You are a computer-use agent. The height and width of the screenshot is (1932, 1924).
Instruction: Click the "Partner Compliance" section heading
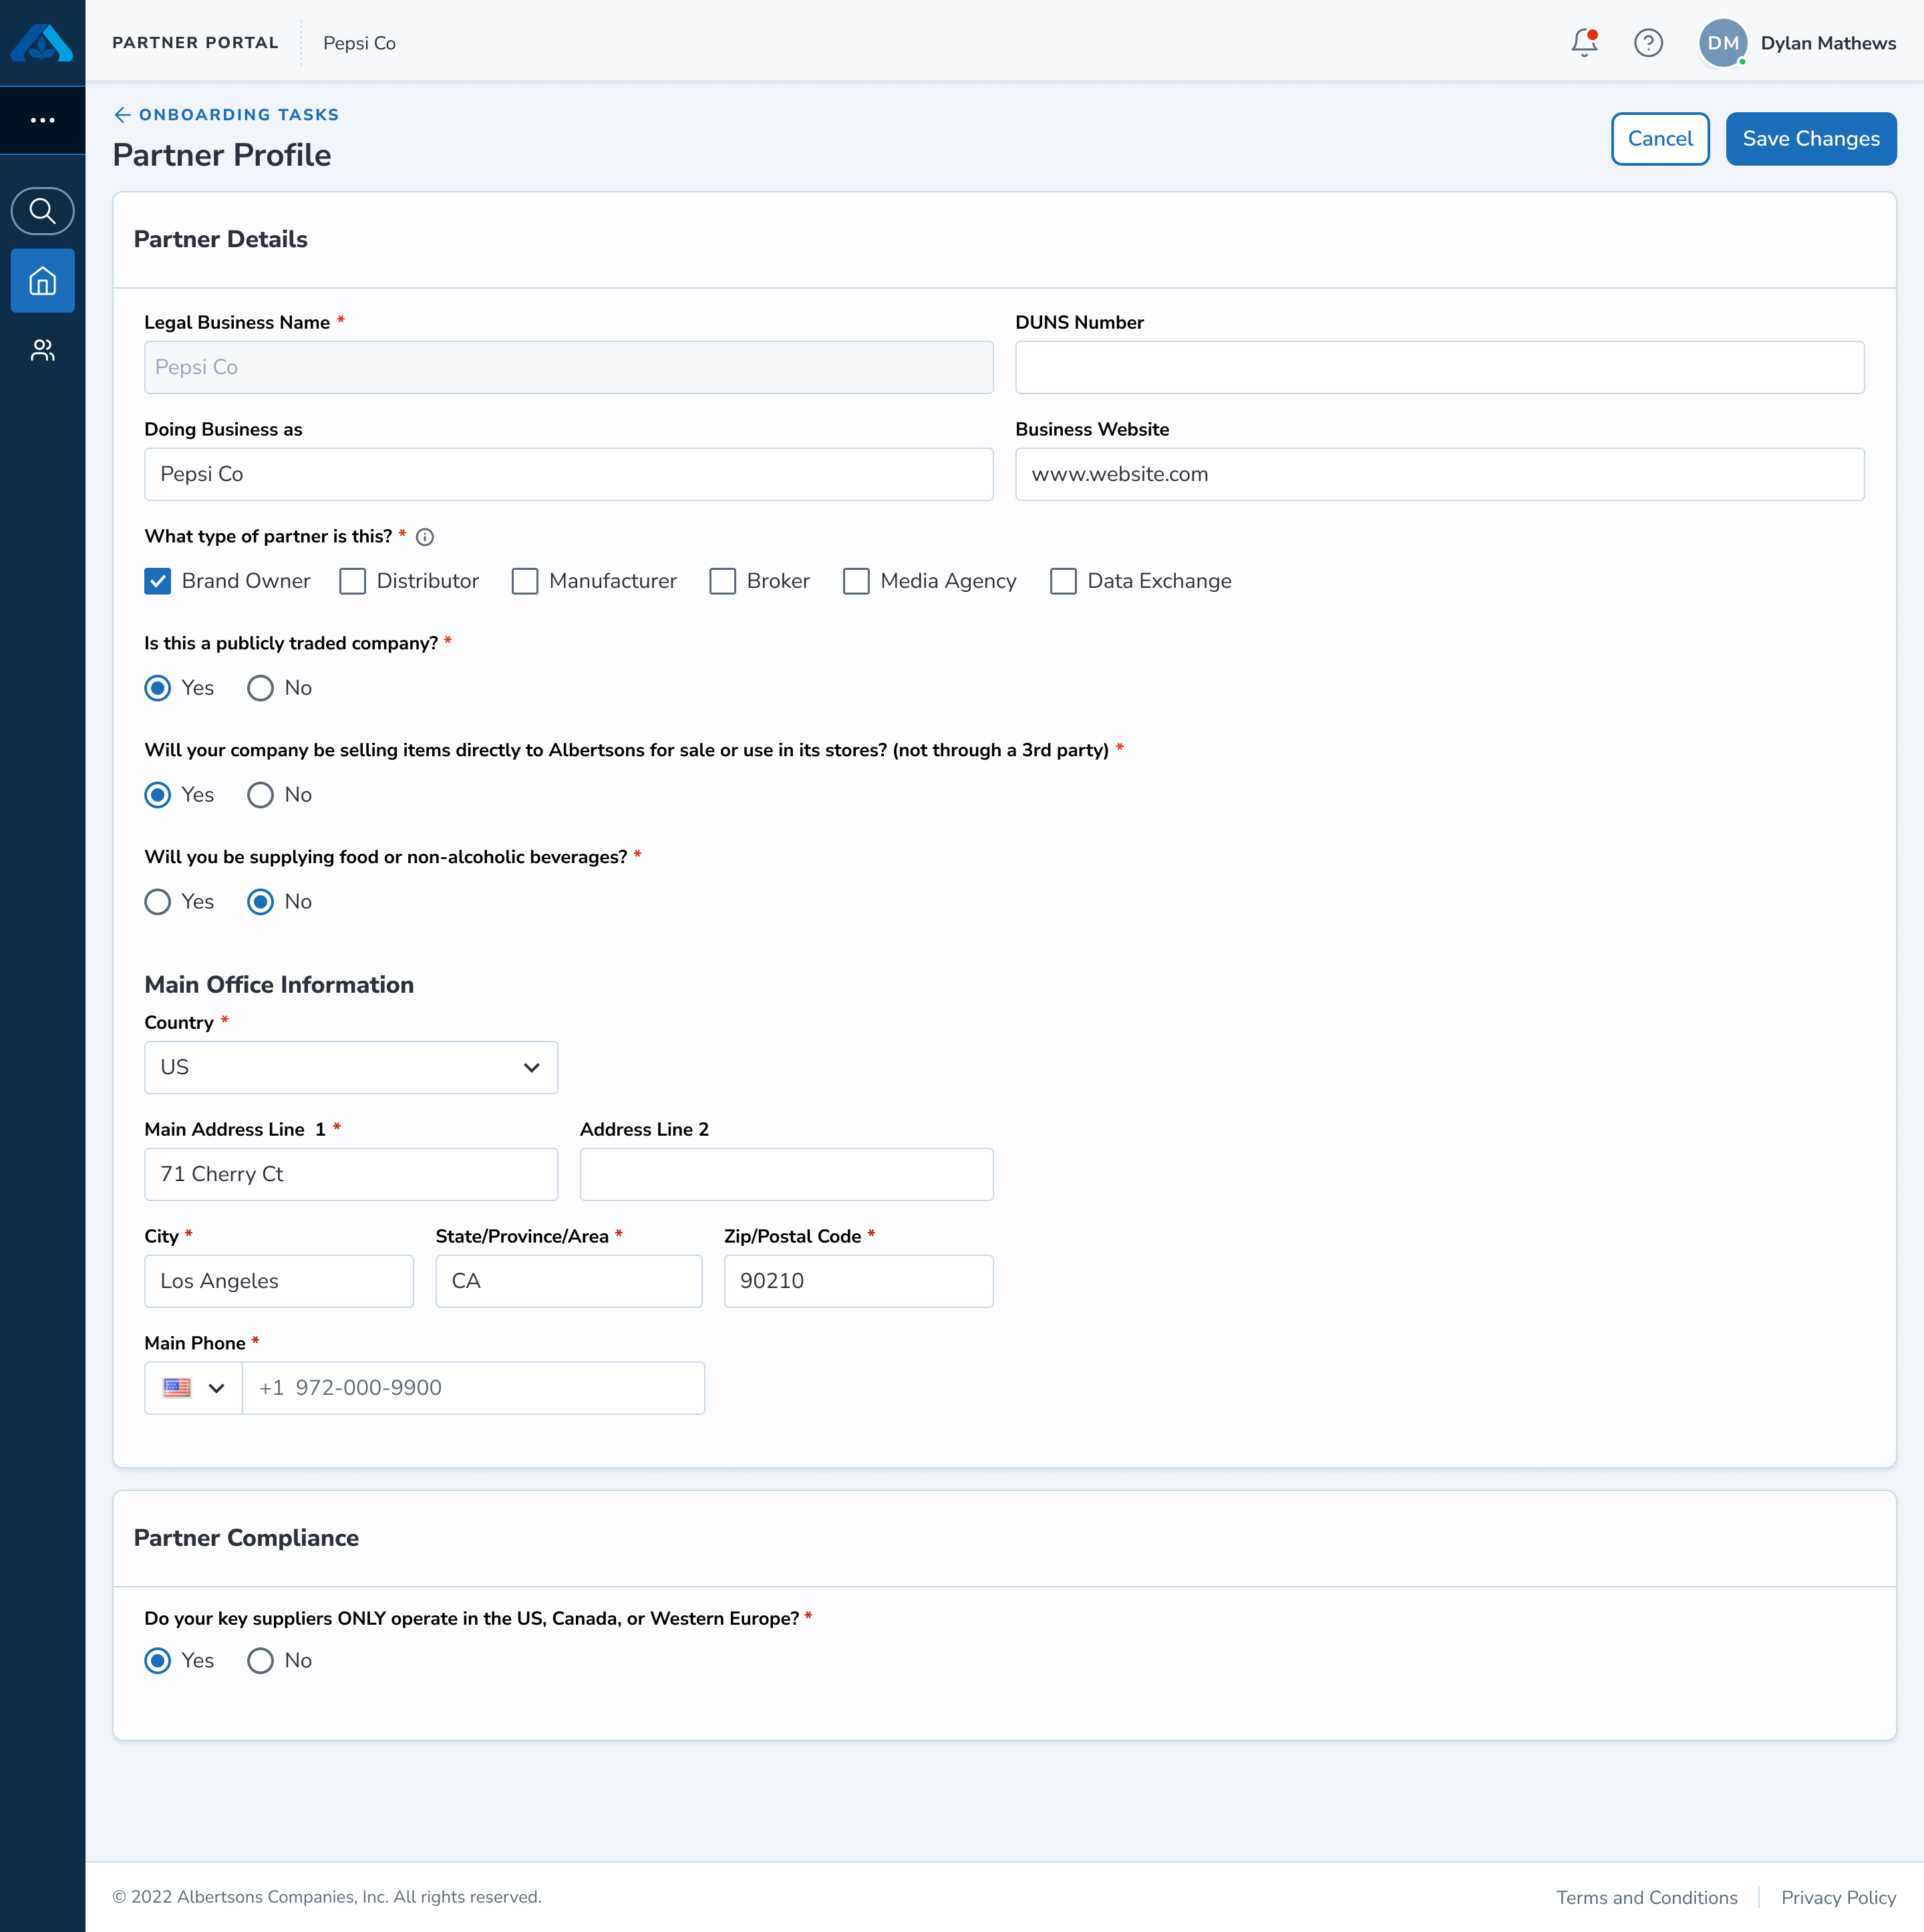(246, 1538)
